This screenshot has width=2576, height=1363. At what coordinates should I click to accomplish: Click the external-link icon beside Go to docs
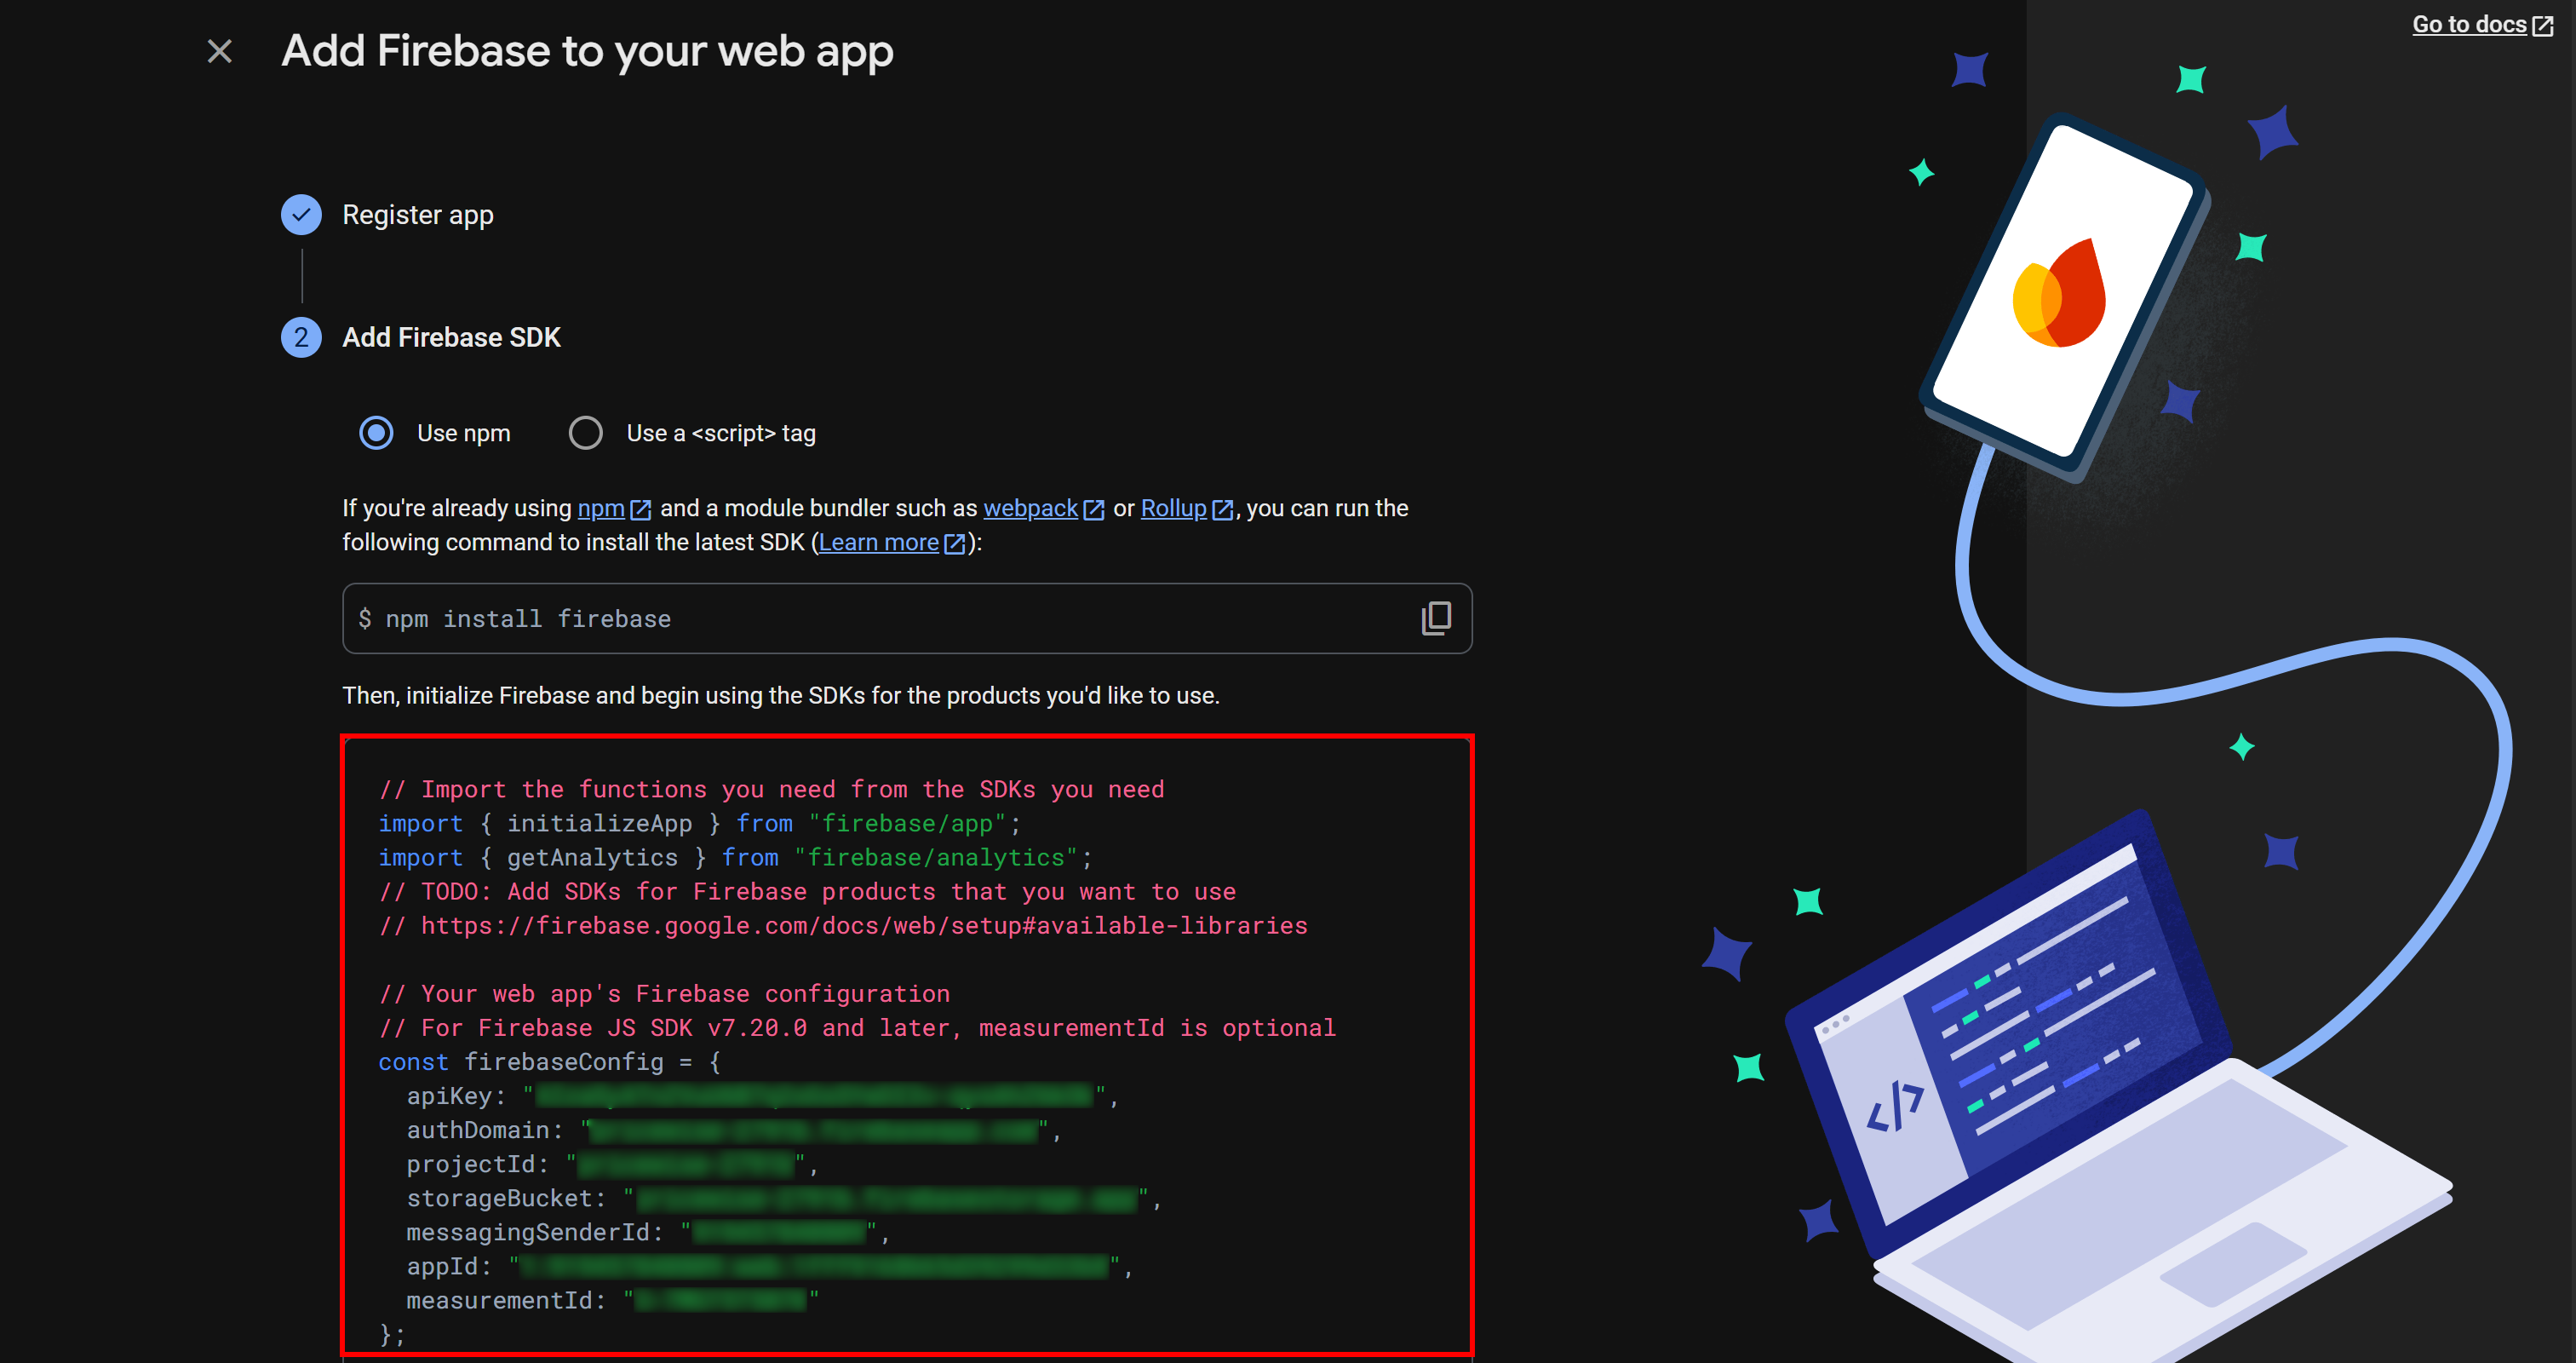[x=2544, y=24]
